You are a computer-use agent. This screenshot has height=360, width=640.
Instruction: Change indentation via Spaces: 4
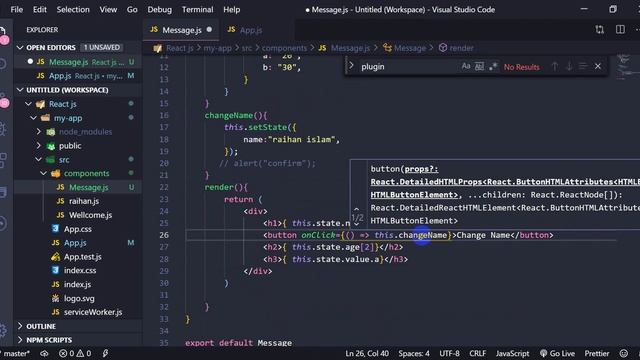coord(414,353)
